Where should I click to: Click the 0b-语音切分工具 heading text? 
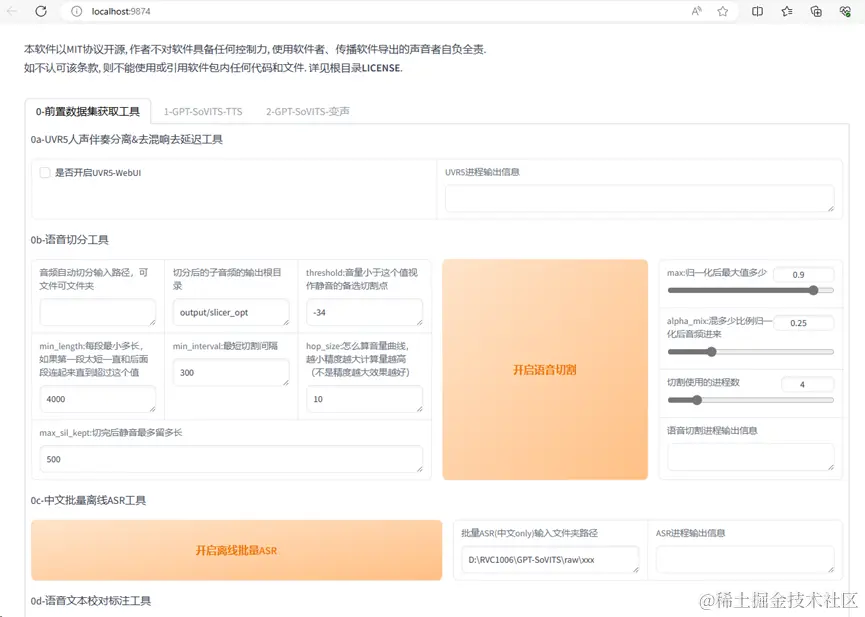click(x=70, y=240)
